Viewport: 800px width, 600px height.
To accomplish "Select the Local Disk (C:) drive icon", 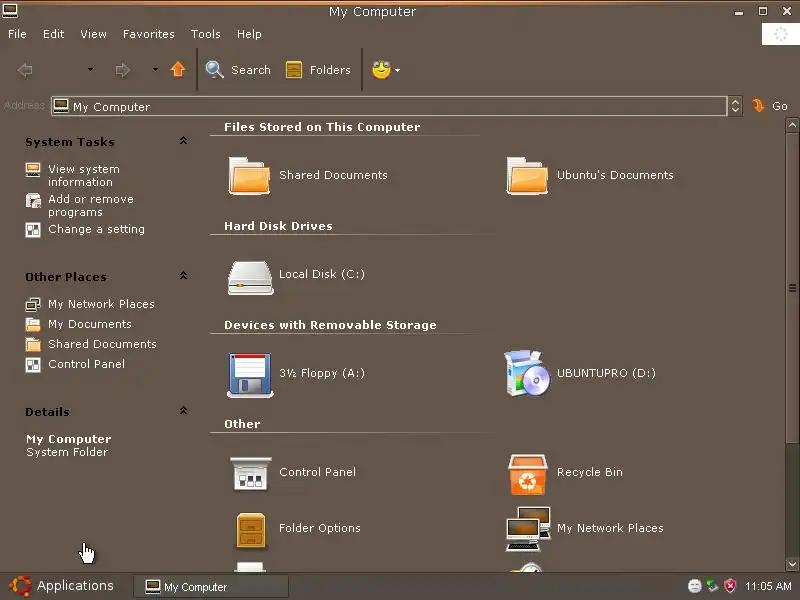I will tap(250, 277).
